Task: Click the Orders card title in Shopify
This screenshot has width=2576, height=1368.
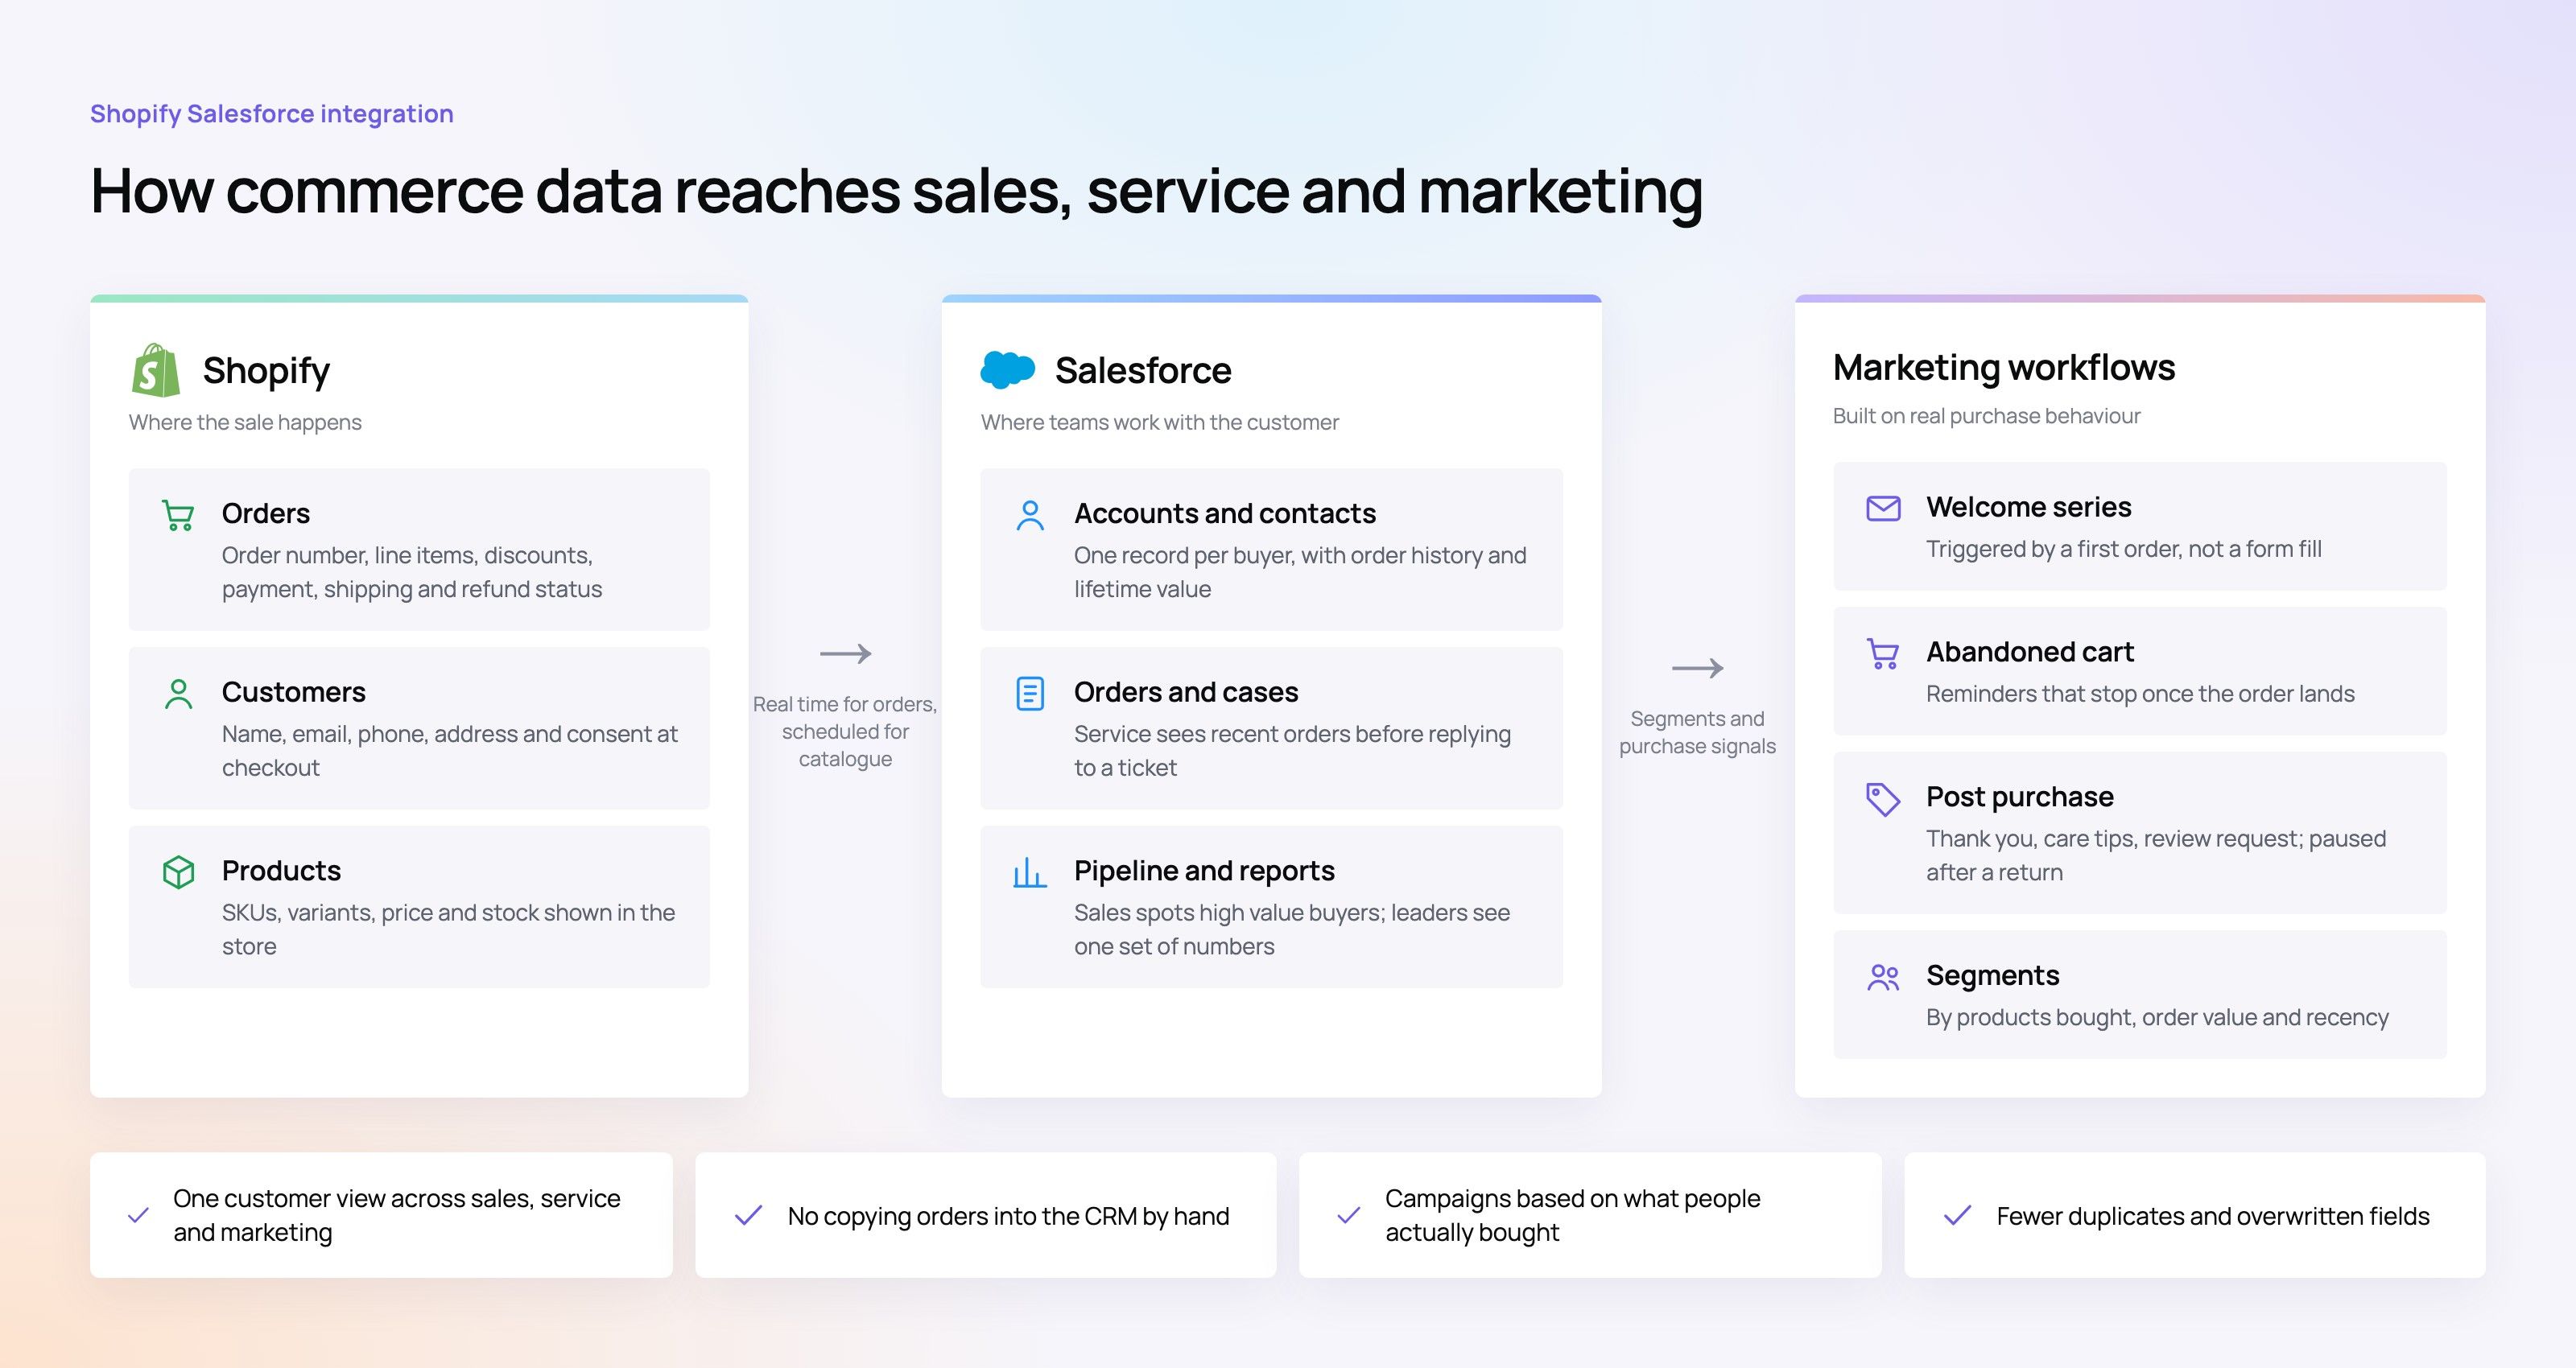Action: point(266,514)
